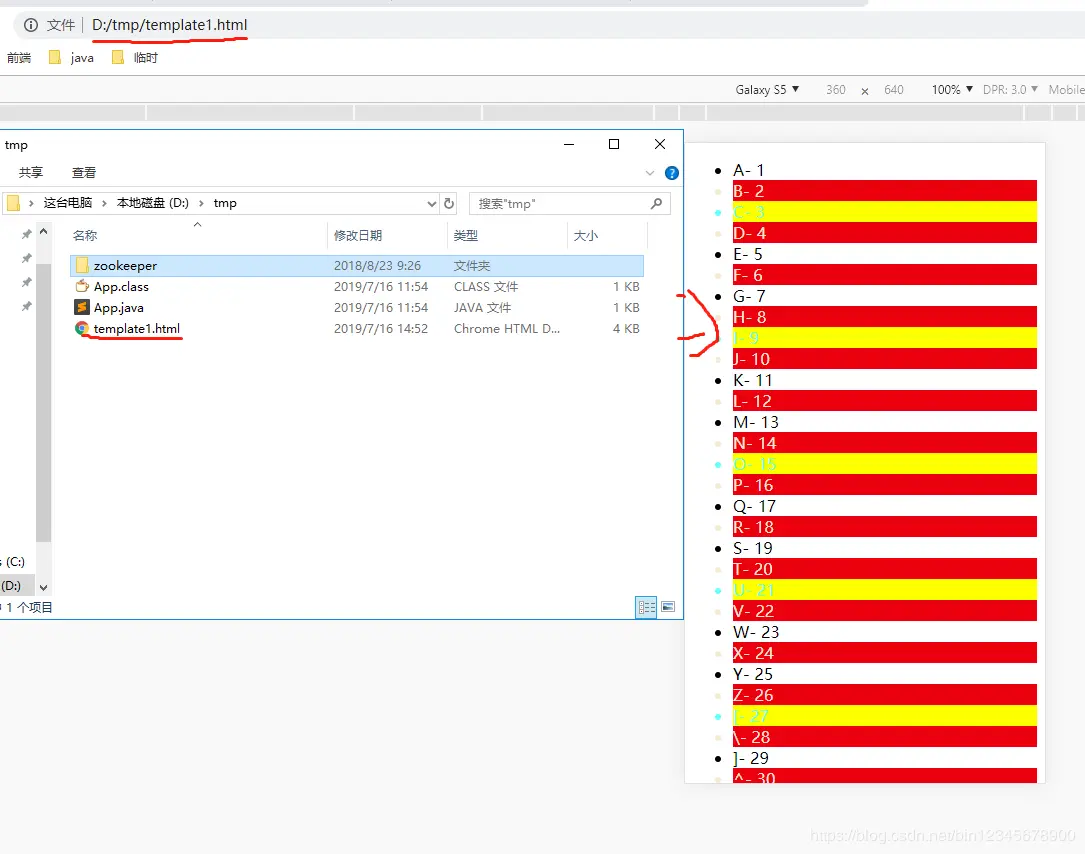The width and height of the screenshot is (1085, 854).
Task: Maximize the tmp Explorer window
Action: (614, 144)
